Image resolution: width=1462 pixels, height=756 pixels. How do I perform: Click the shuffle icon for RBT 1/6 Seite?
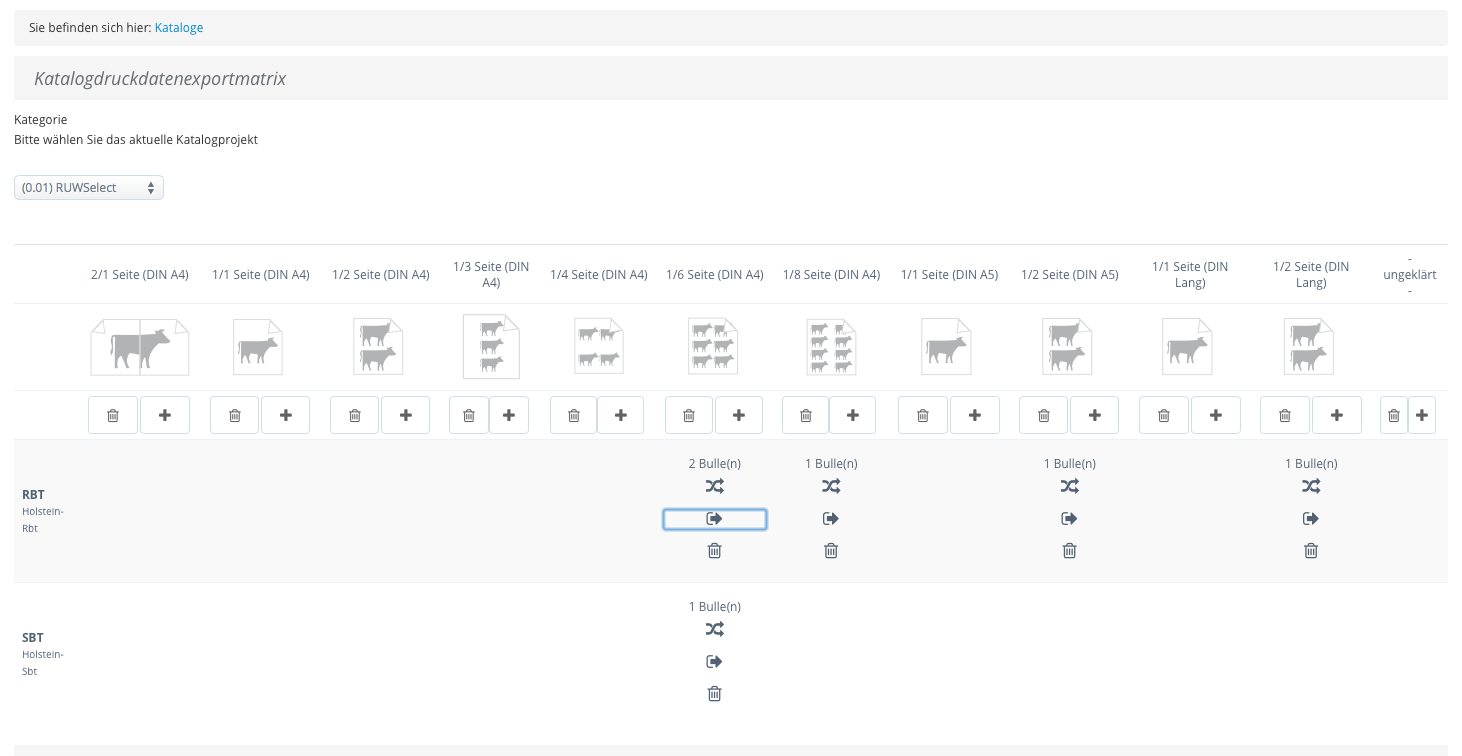click(714, 487)
